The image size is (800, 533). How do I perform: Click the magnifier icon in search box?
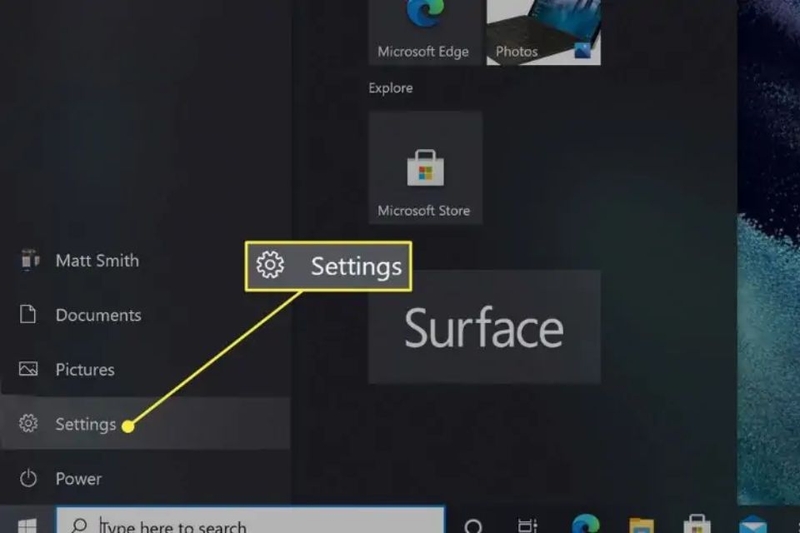click(79, 525)
